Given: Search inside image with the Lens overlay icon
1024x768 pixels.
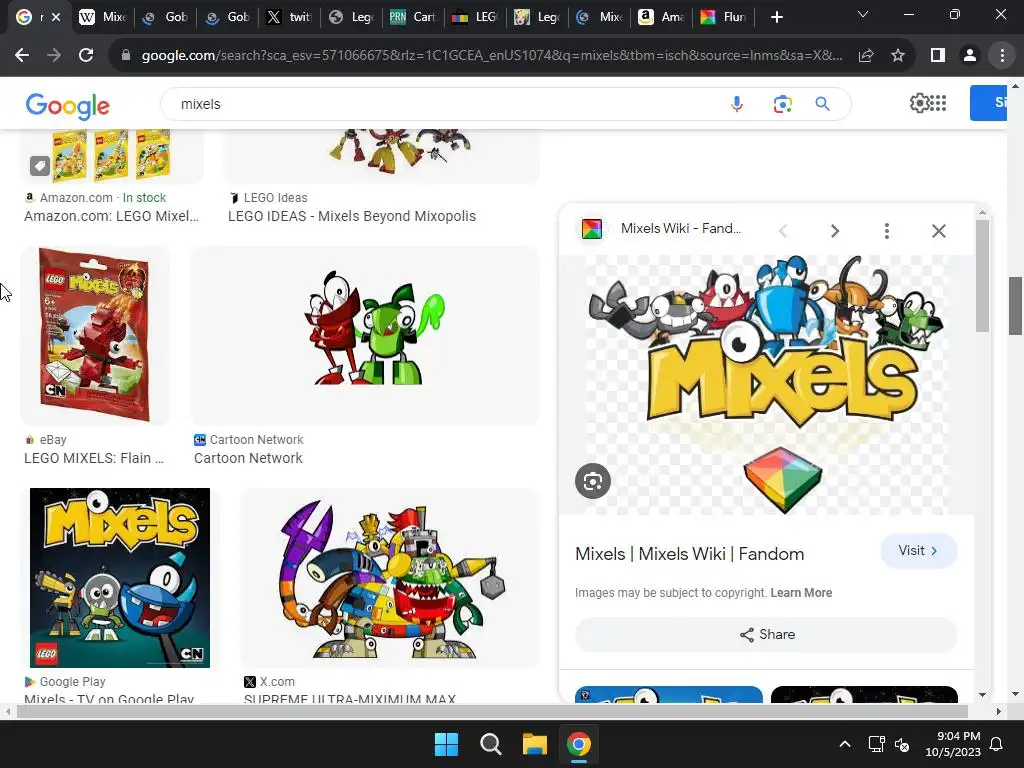Looking at the screenshot, I should [592, 481].
